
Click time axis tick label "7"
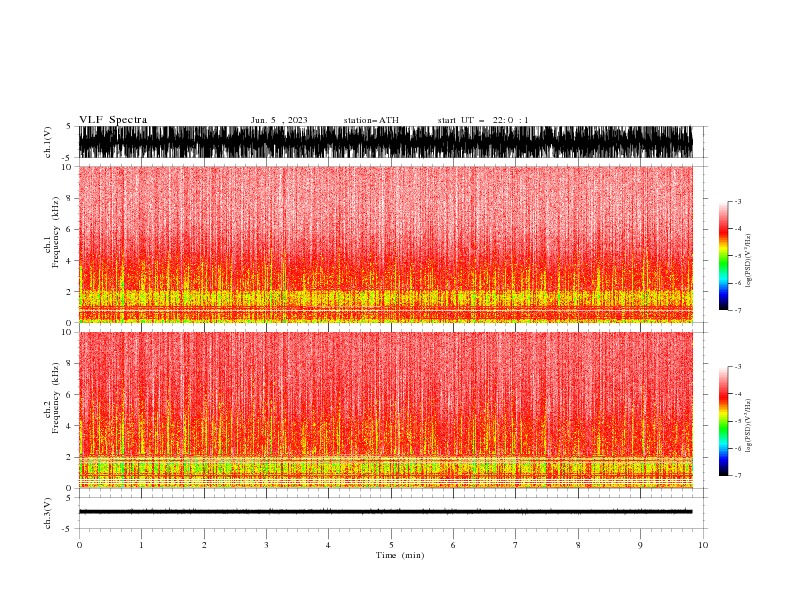pos(516,545)
